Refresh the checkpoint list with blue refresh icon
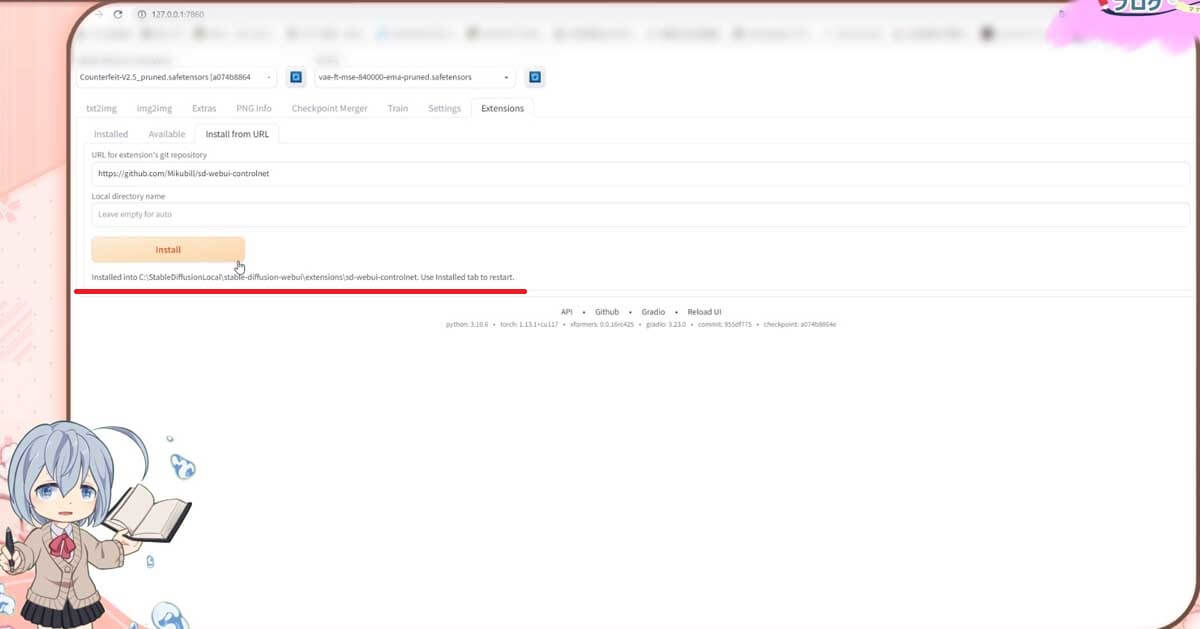Image resolution: width=1200 pixels, height=629 pixels. 295,77
